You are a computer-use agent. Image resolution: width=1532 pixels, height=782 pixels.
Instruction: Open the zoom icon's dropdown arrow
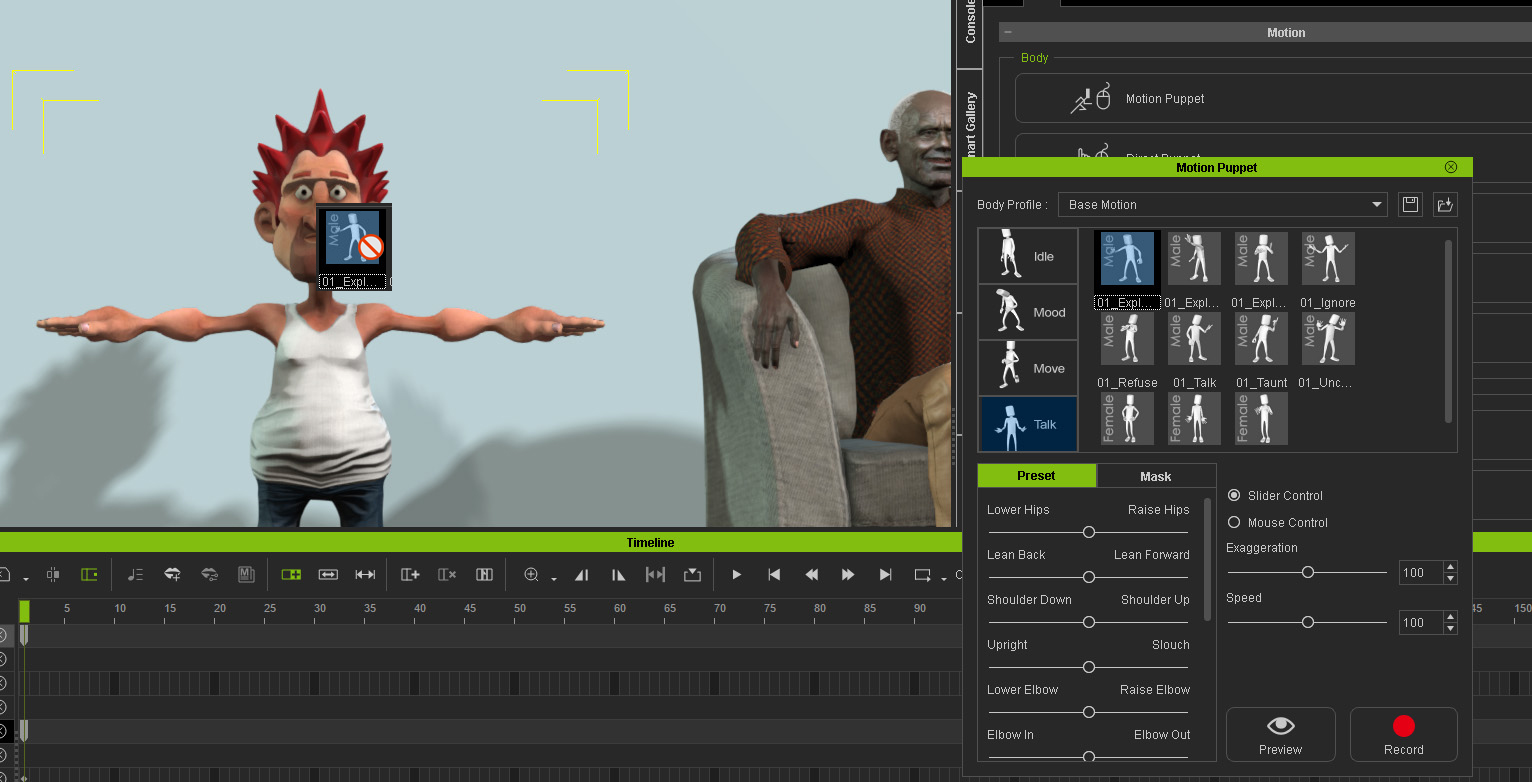[553, 579]
